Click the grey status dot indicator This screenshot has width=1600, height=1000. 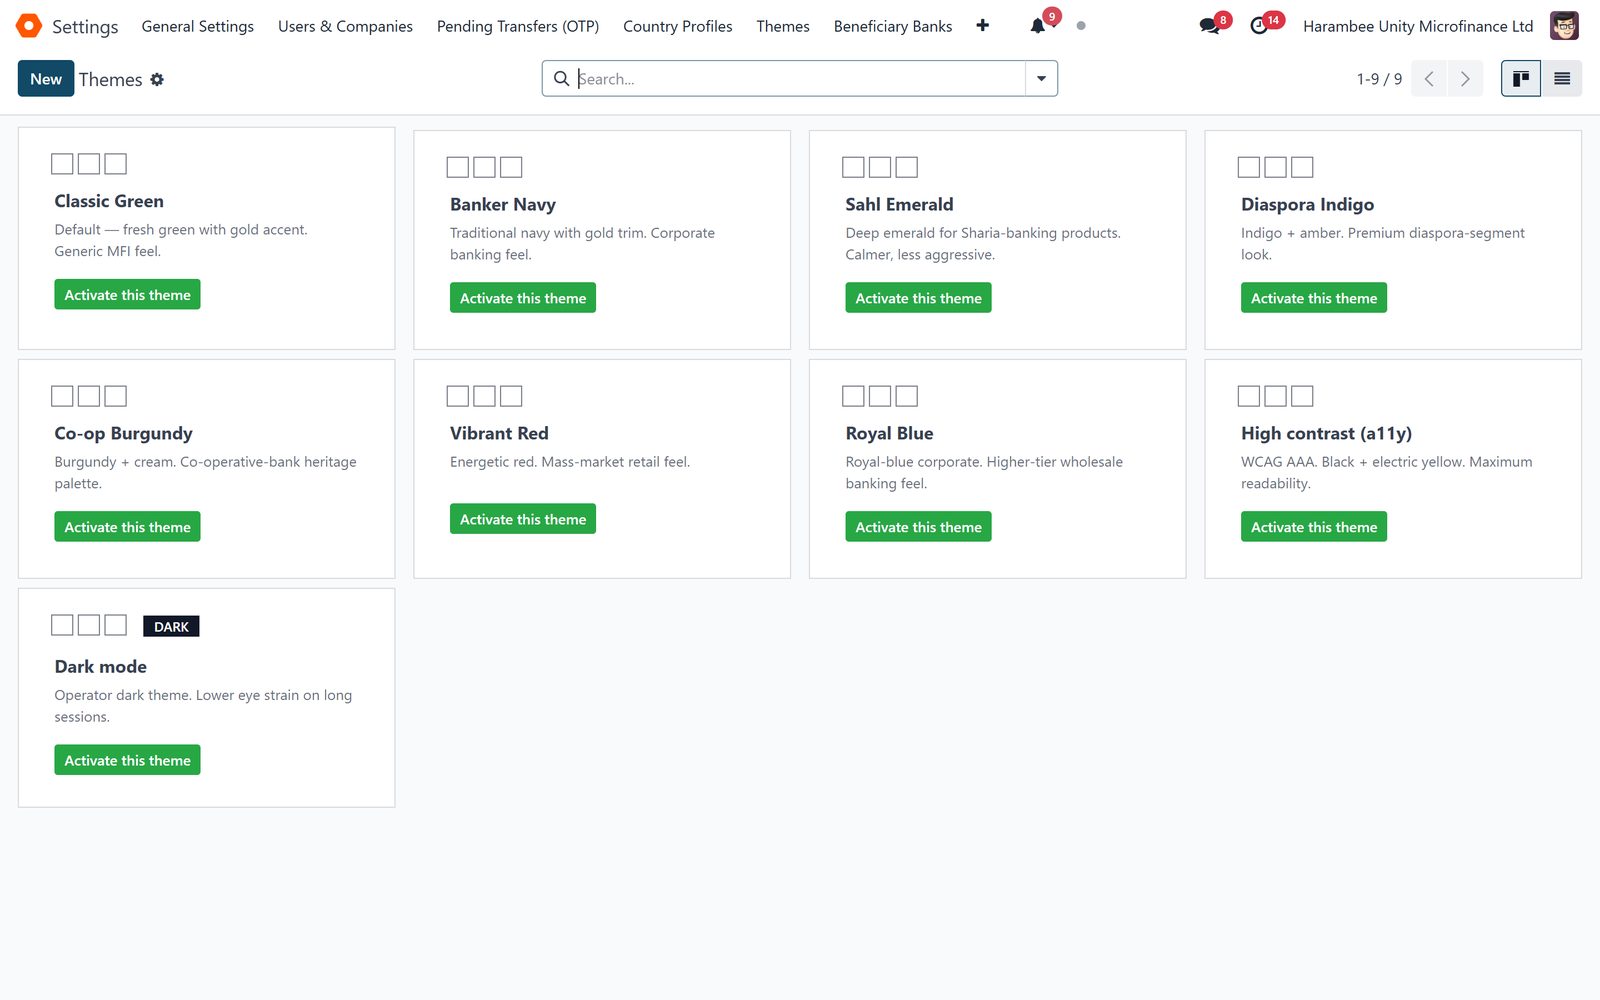click(1081, 26)
